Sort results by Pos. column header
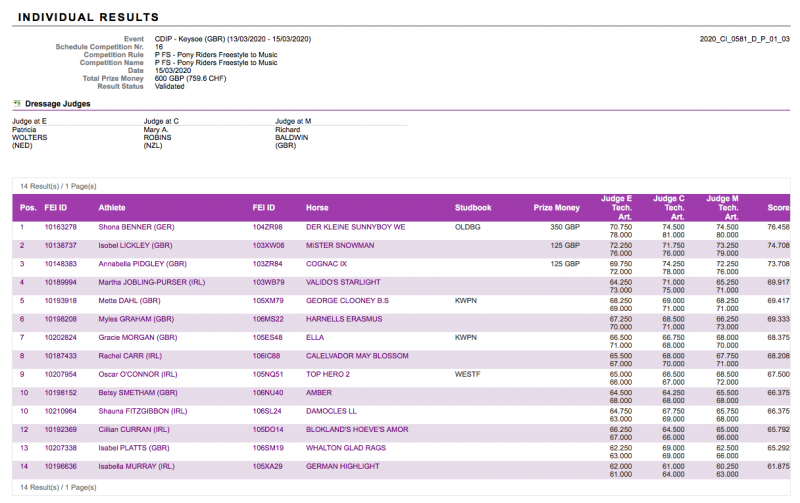This screenshot has width=800, height=503. click(28, 208)
